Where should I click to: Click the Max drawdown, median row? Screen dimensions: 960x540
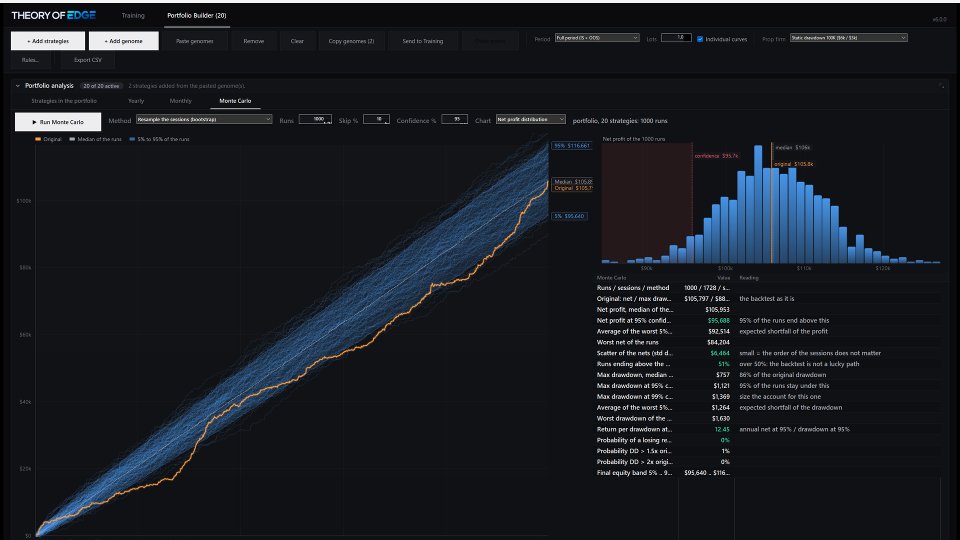768,375
